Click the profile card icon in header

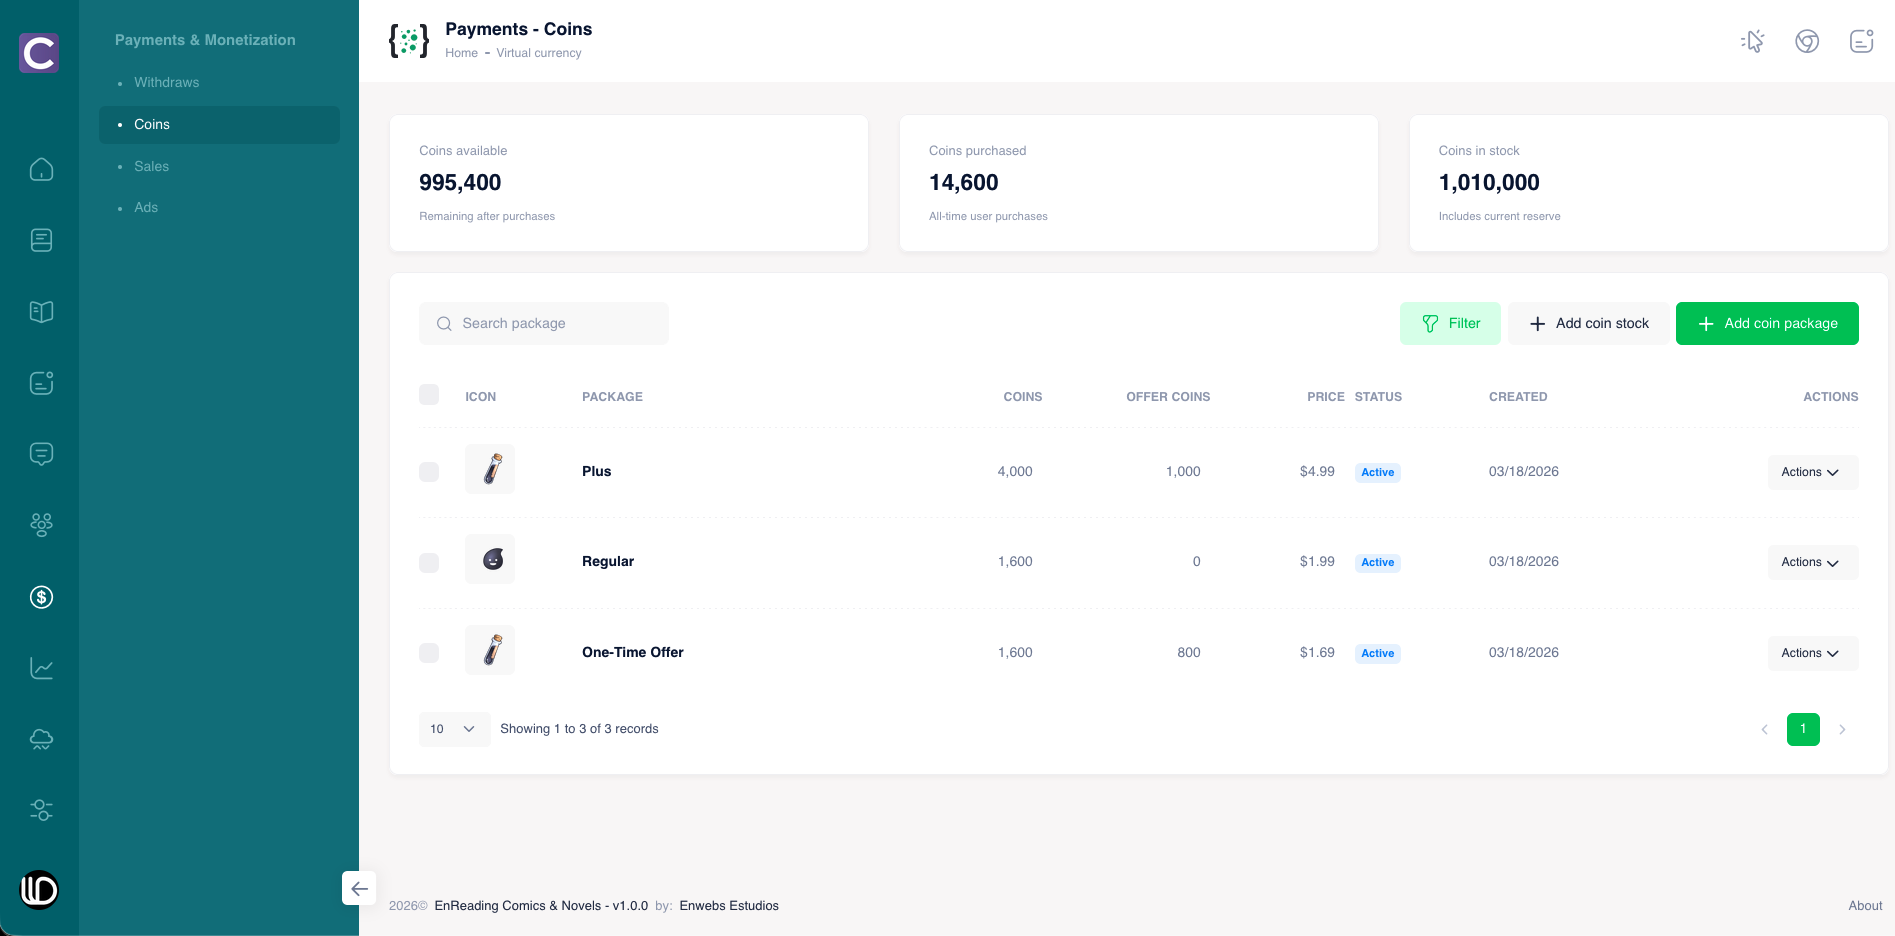(x=1861, y=41)
